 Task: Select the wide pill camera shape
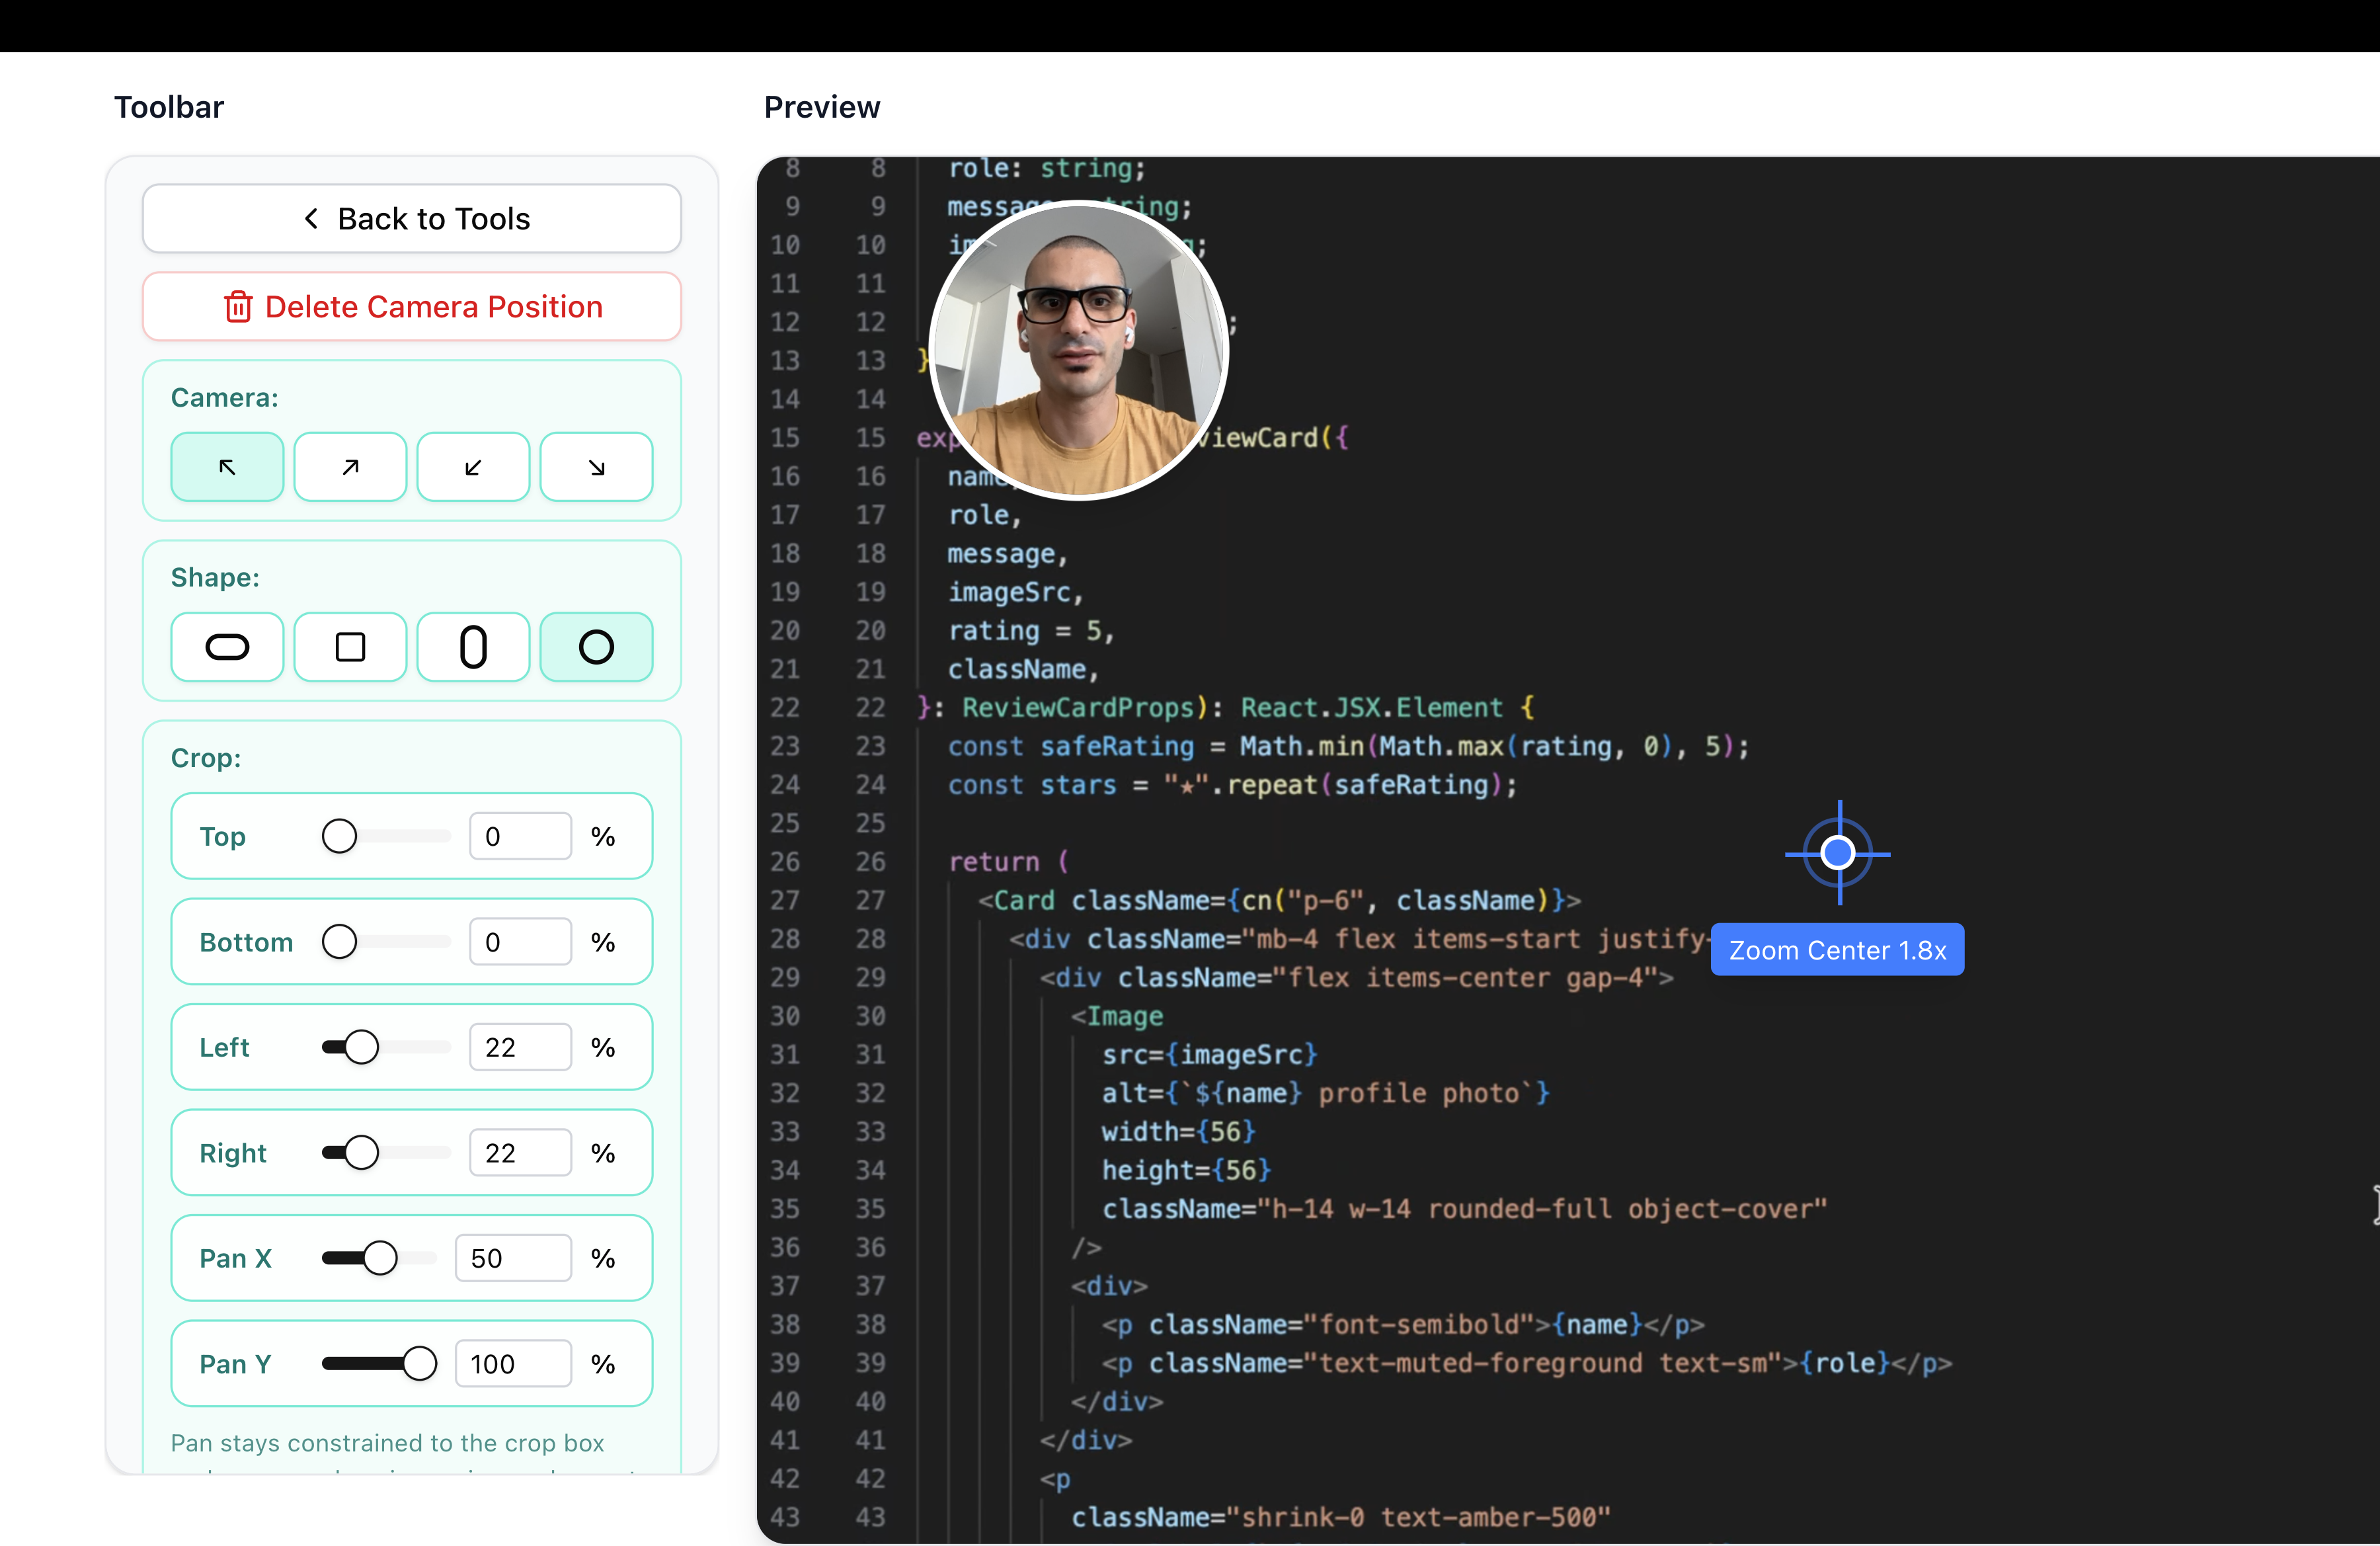coord(227,647)
